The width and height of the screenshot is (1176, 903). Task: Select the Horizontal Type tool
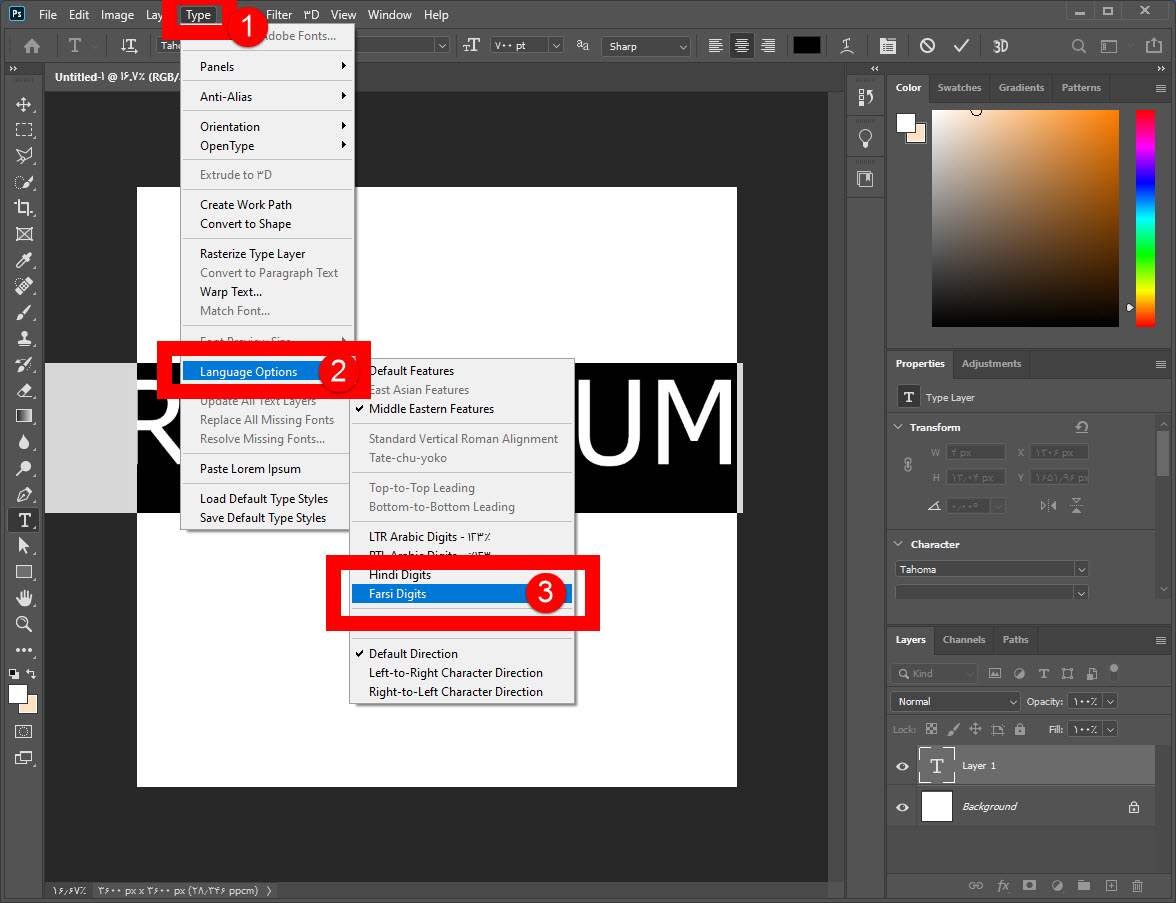24,520
